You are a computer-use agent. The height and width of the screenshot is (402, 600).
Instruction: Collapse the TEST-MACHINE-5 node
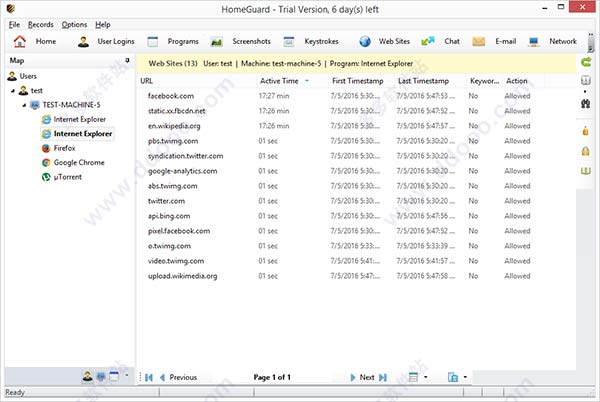tap(24, 105)
